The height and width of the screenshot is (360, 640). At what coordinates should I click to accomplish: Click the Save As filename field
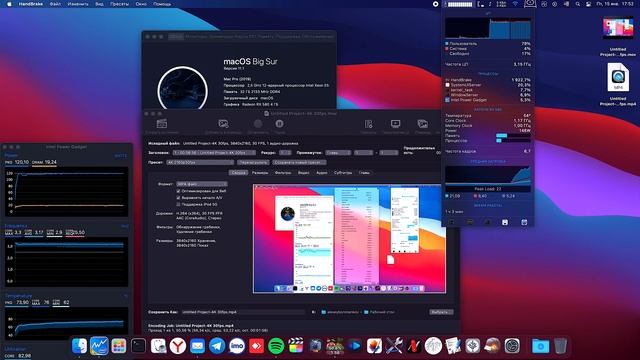242,312
